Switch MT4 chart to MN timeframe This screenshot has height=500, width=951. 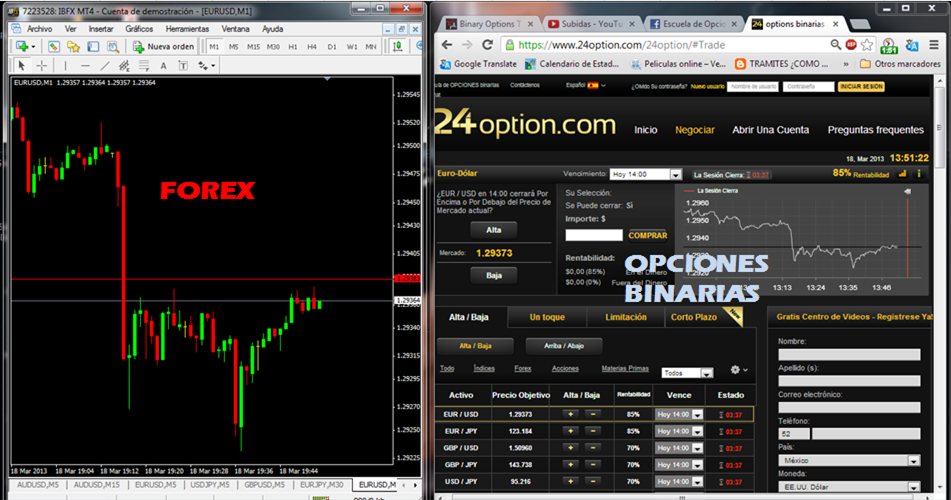(371, 47)
